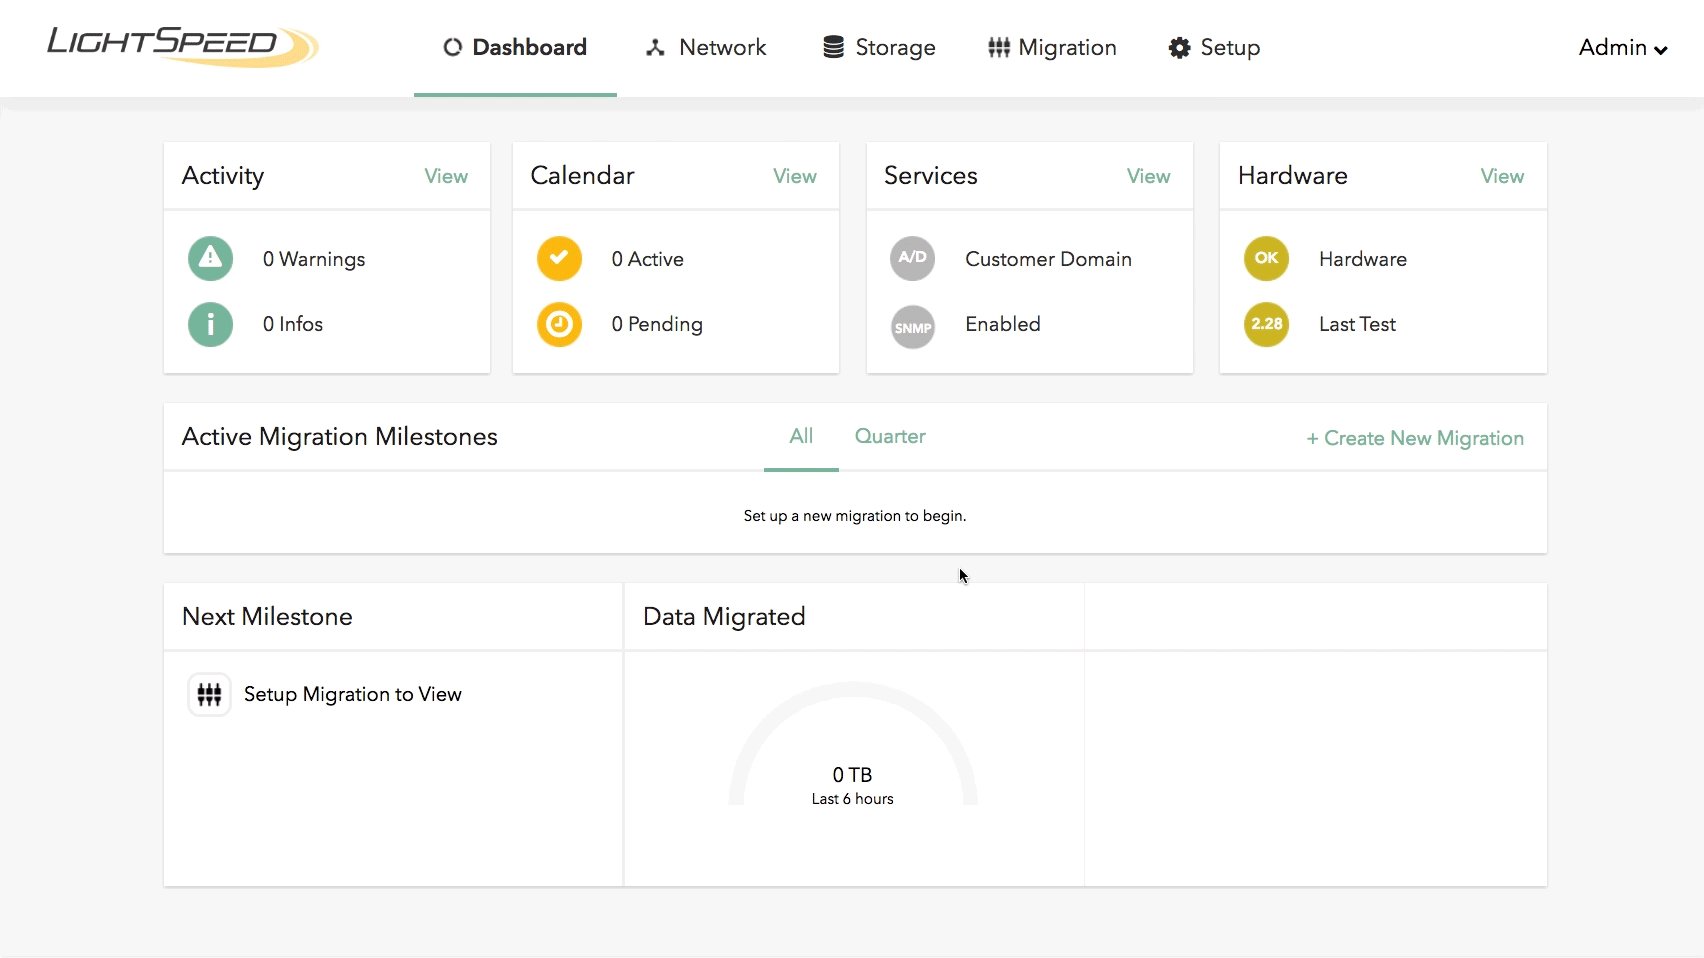Click the Calendar card heading
This screenshot has height=958, width=1704.
click(x=582, y=175)
